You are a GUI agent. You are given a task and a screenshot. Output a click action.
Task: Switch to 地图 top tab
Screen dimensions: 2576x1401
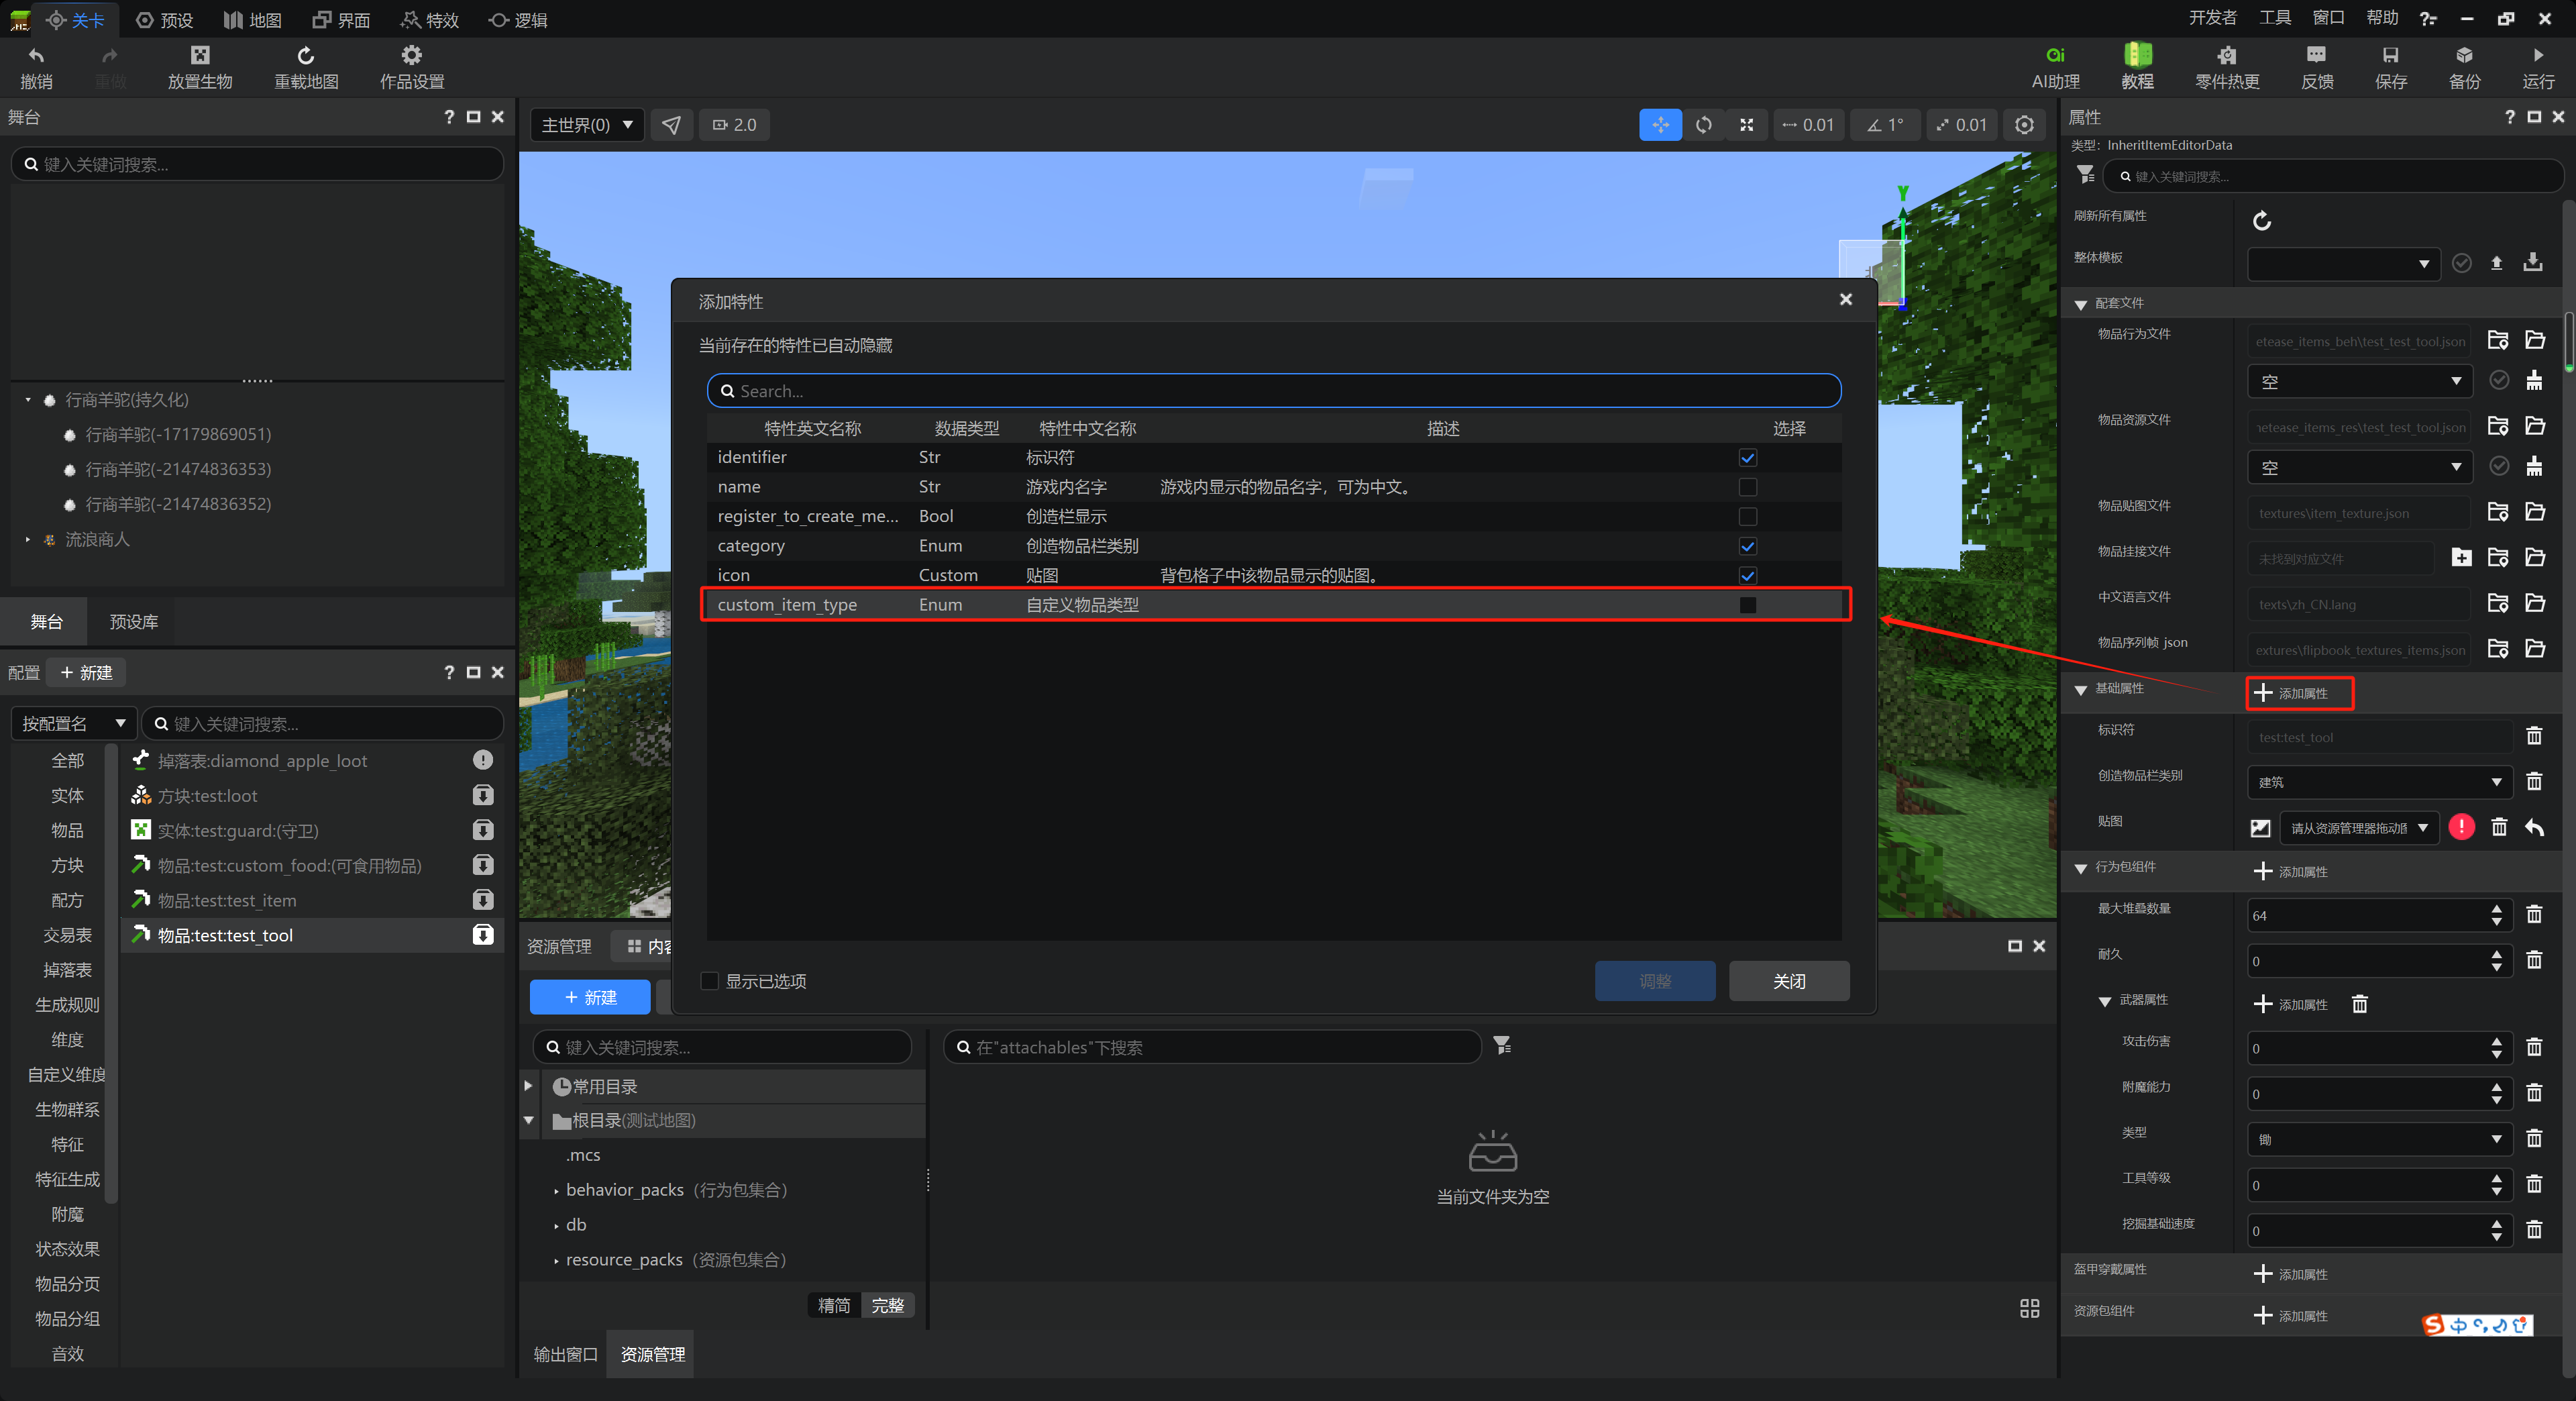point(252,20)
